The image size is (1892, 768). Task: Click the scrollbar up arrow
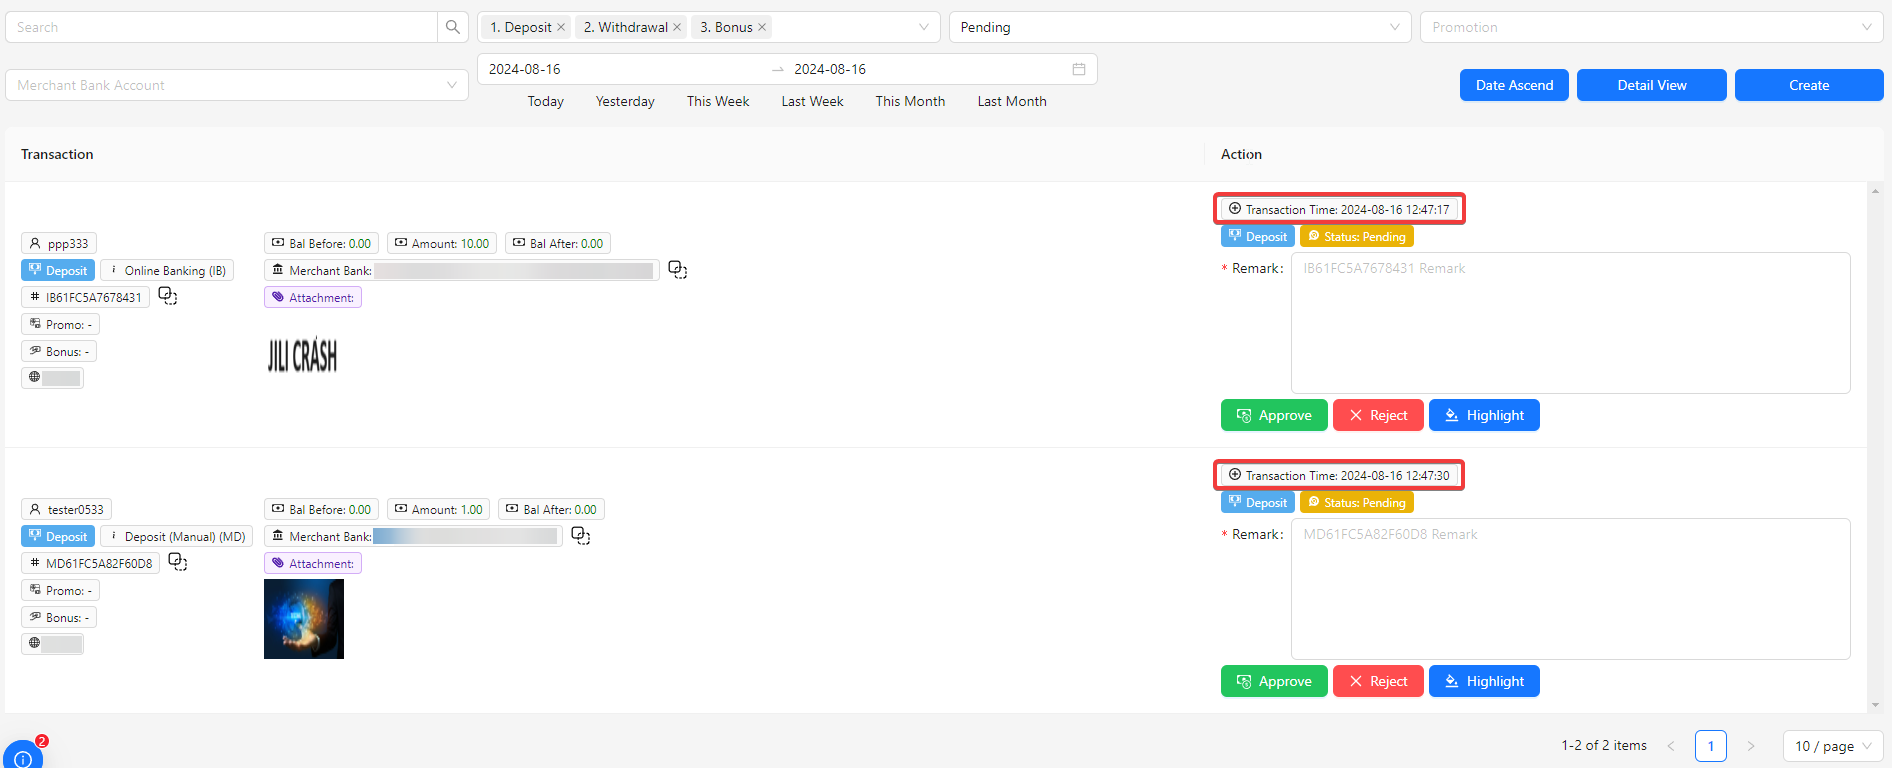click(x=1875, y=190)
